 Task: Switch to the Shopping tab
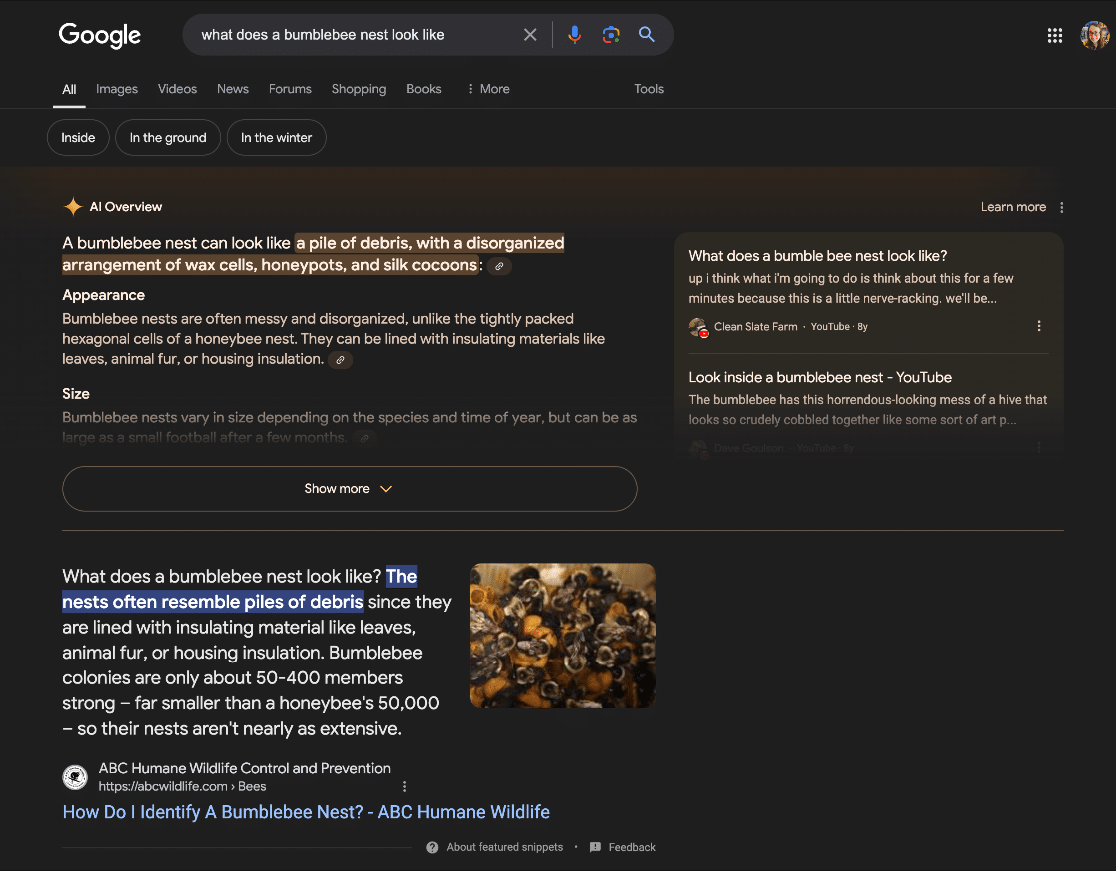pos(358,89)
